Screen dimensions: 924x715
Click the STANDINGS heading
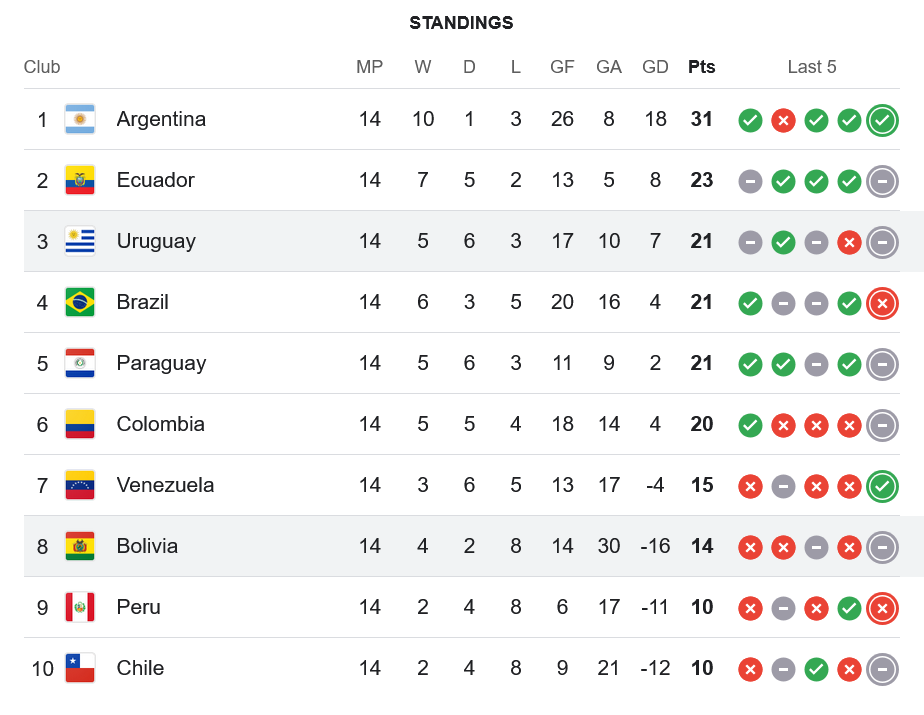click(461, 23)
